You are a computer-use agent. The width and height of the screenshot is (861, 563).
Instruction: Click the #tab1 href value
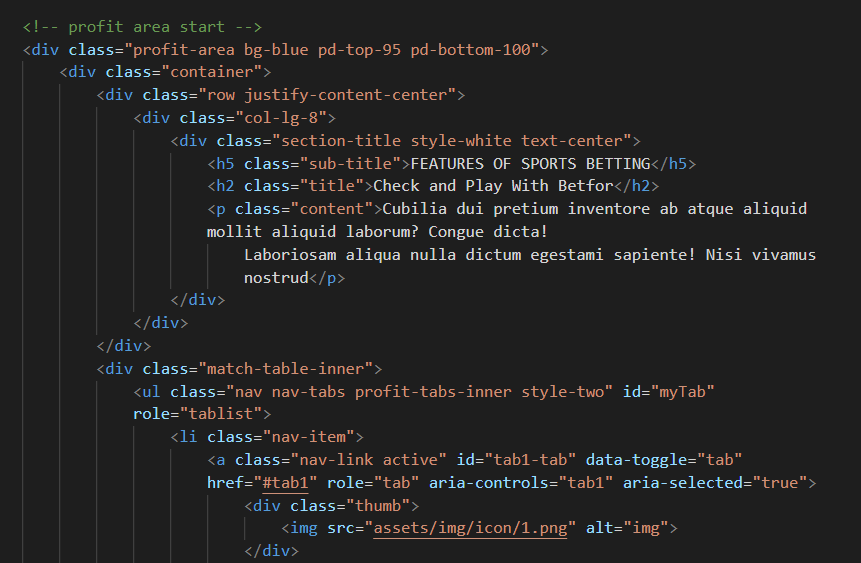click(x=285, y=483)
